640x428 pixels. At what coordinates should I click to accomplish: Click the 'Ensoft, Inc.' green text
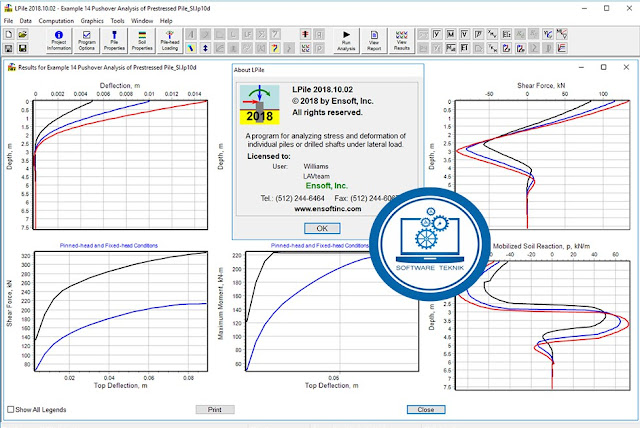pyautogui.click(x=327, y=186)
